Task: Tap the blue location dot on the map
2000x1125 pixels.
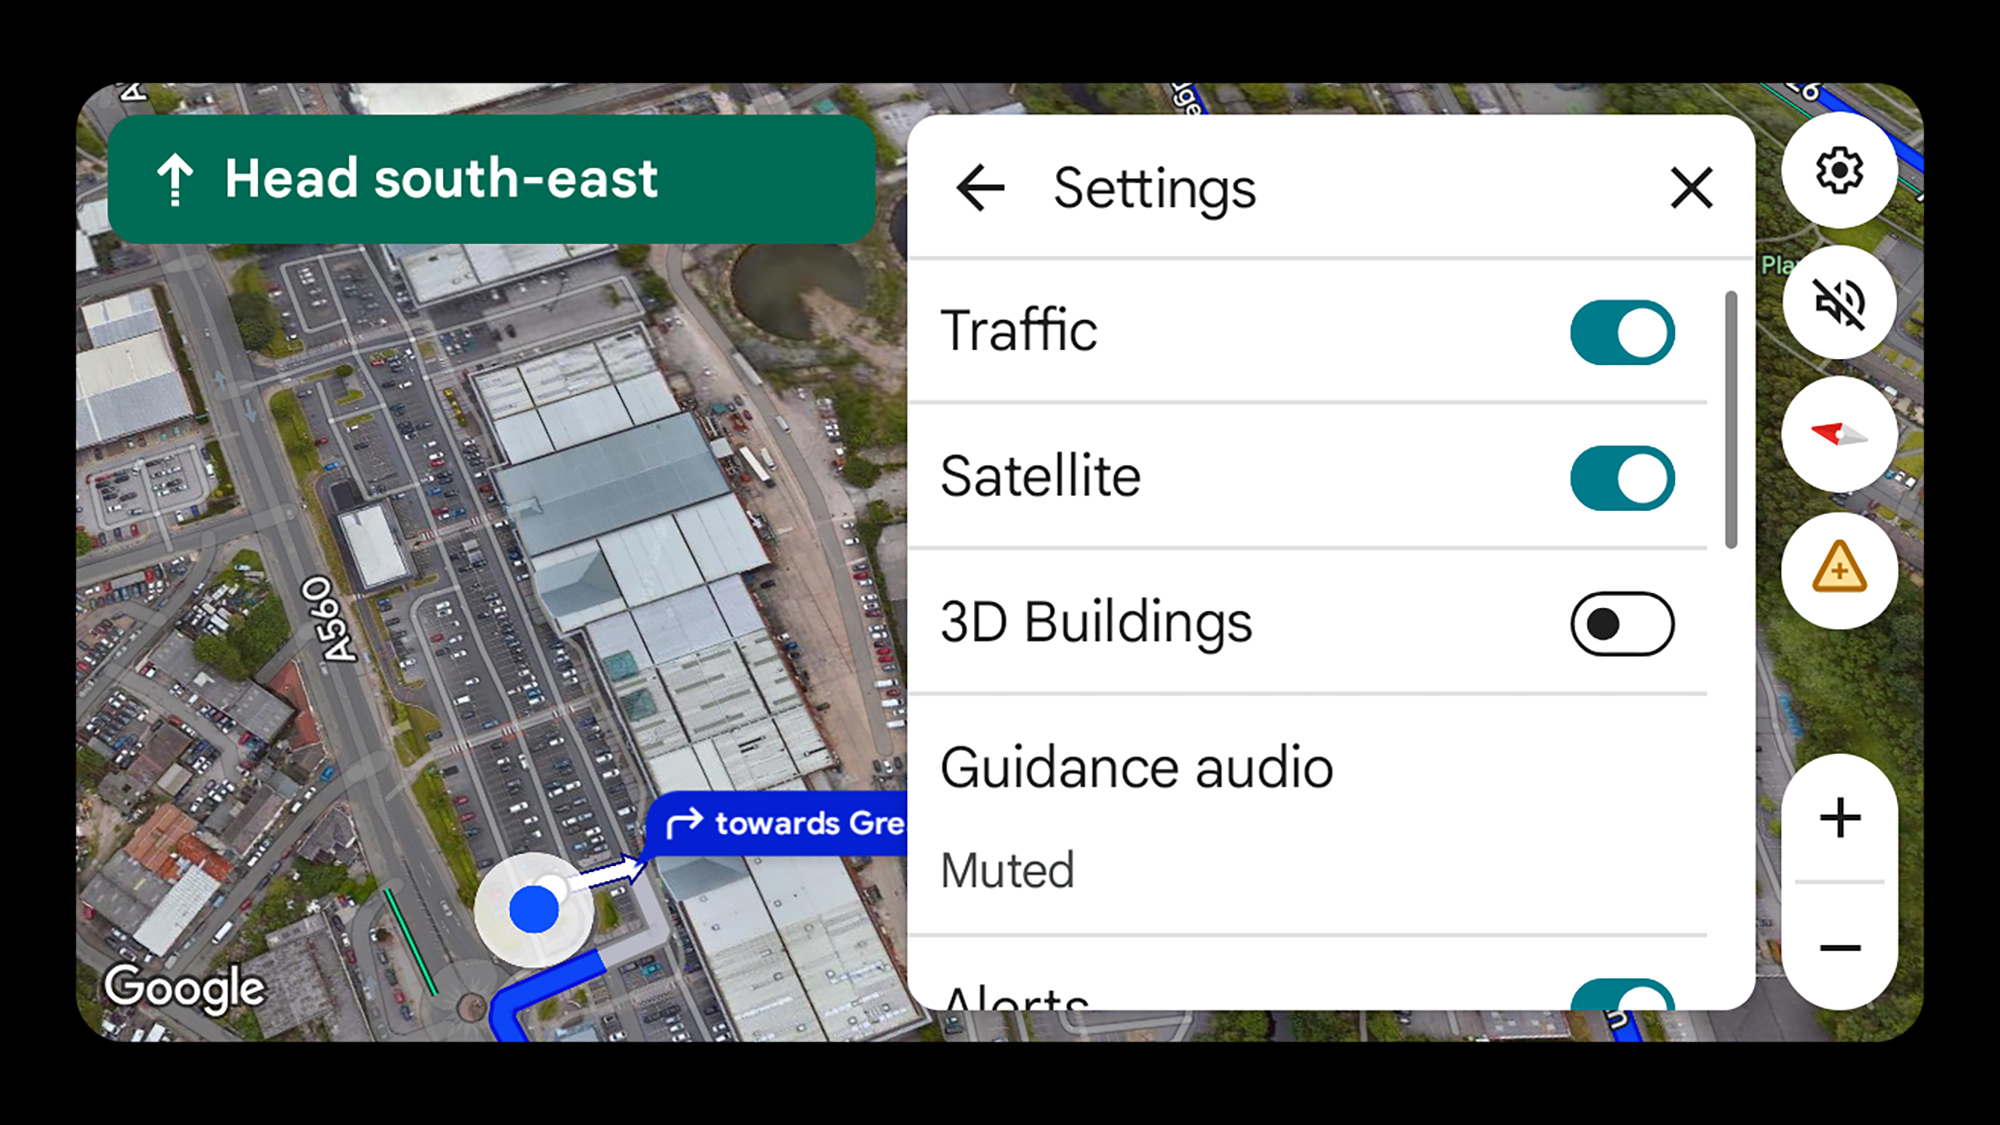Action: tap(533, 905)
